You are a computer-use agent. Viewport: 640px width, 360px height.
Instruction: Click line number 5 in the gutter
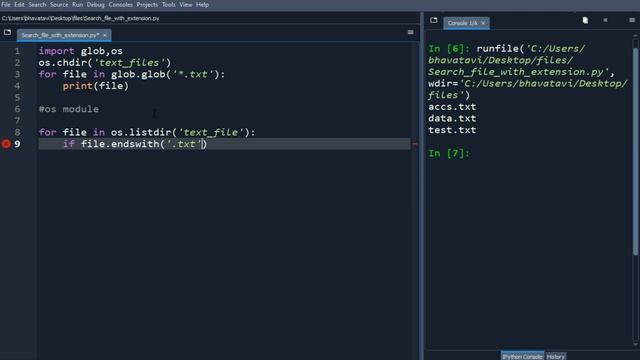(x=17, y=98)
